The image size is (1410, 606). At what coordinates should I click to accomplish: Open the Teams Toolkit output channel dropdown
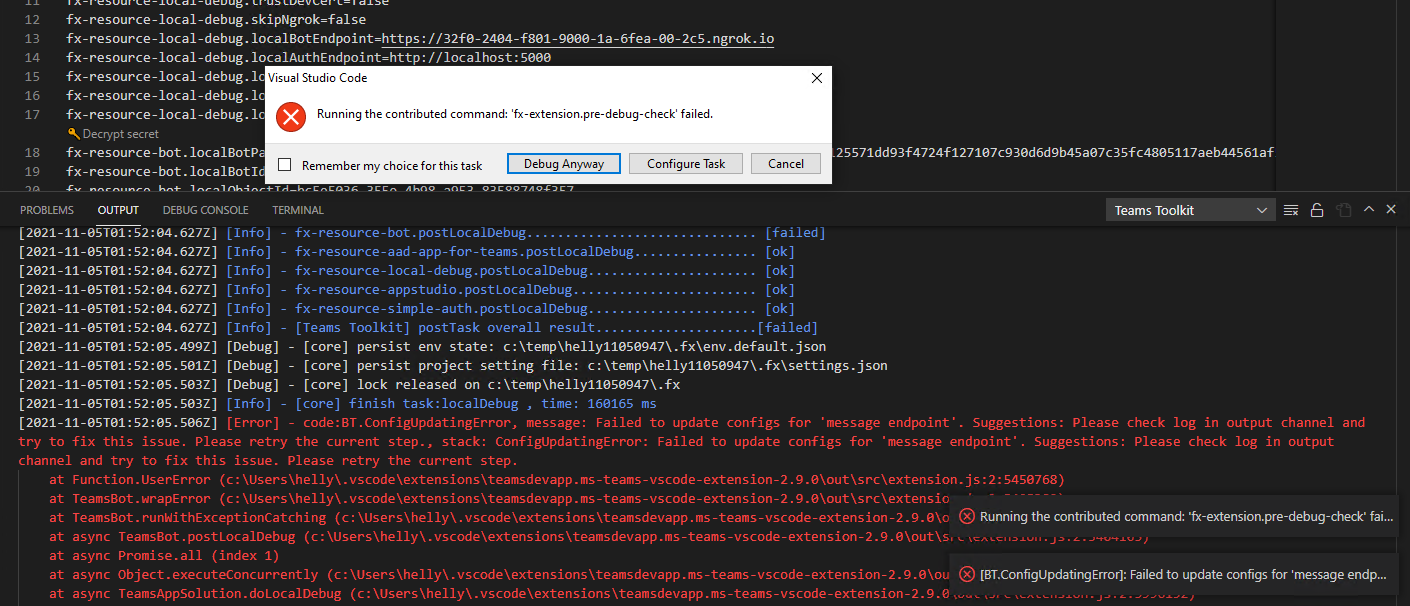[x=1188, y=209]
